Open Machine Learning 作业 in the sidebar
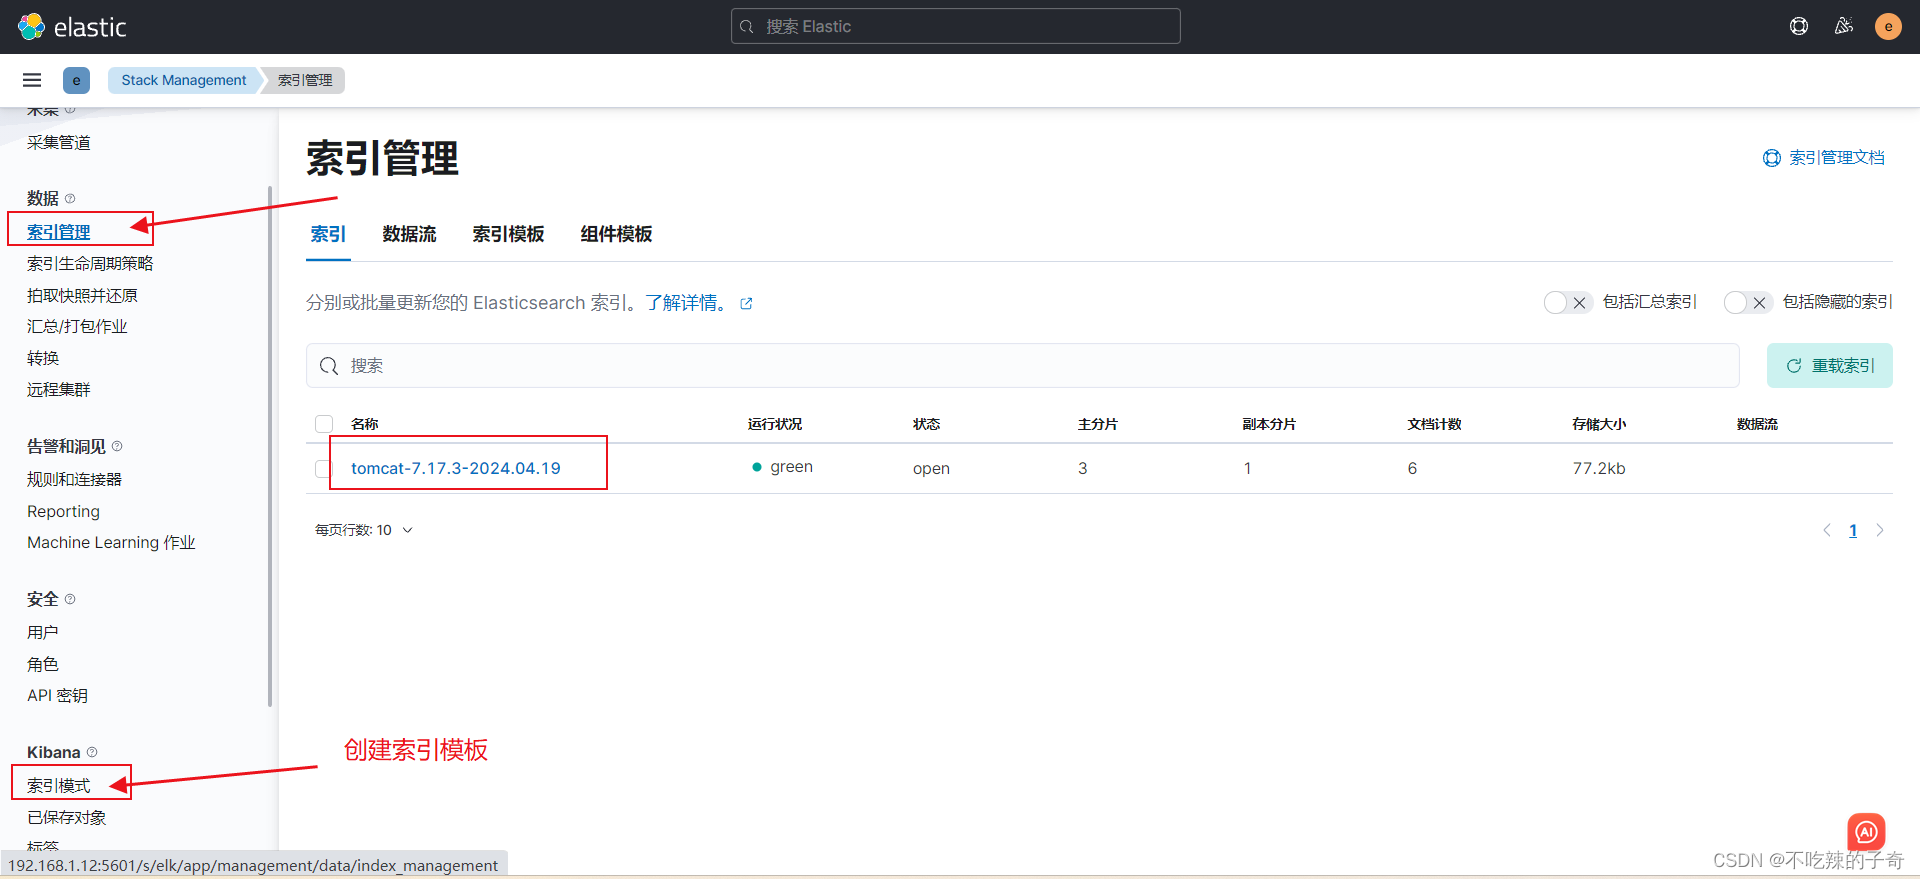The width and height of the screenshot is (1920, 879). coord(111,542)
